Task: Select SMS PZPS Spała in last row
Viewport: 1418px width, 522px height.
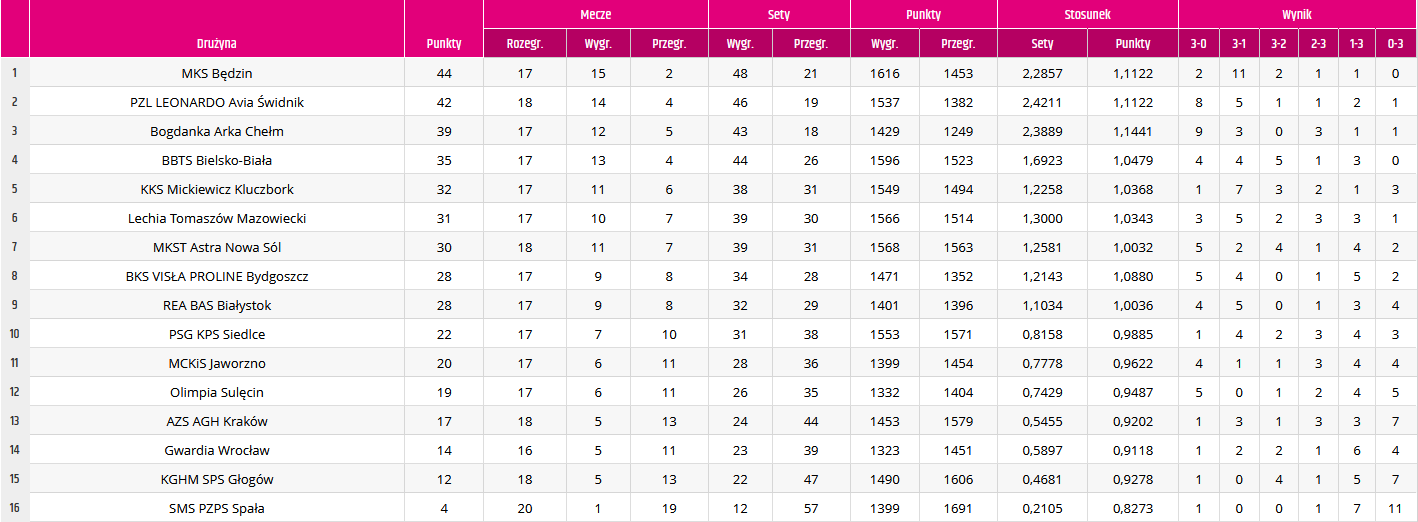Action: point(217,508)
